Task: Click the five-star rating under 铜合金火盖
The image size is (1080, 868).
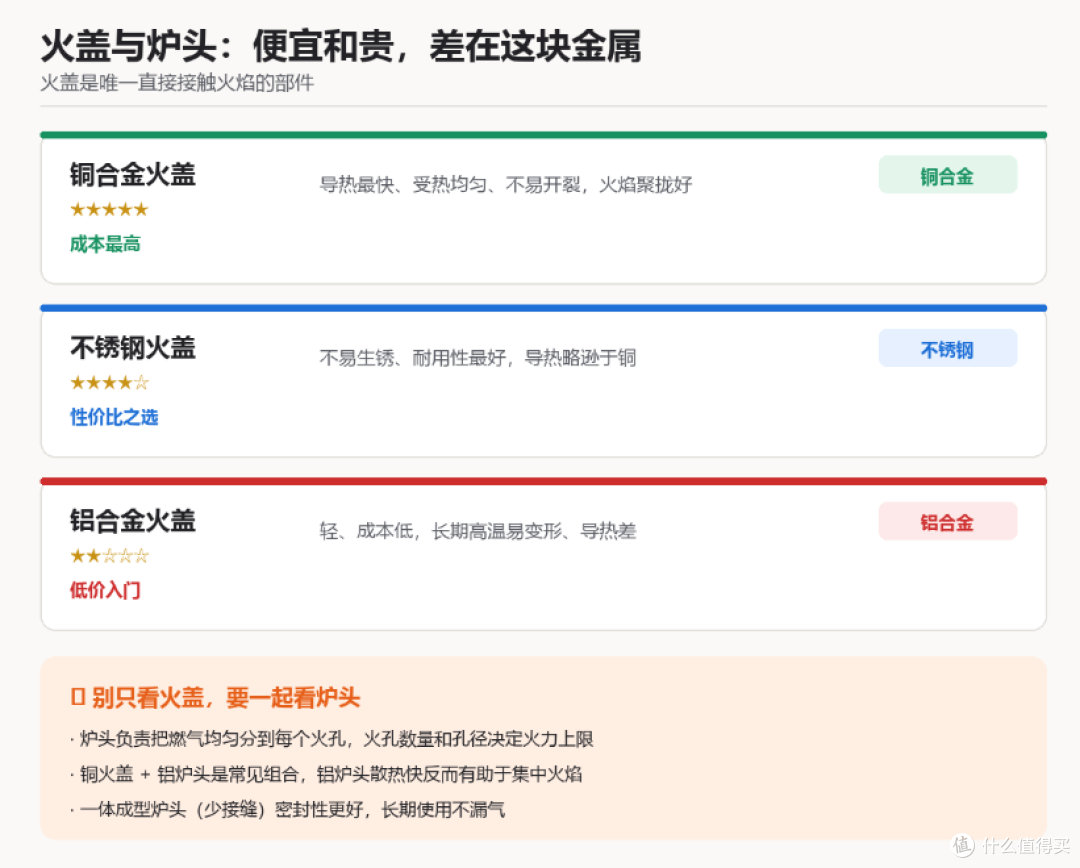Action: 110,209
